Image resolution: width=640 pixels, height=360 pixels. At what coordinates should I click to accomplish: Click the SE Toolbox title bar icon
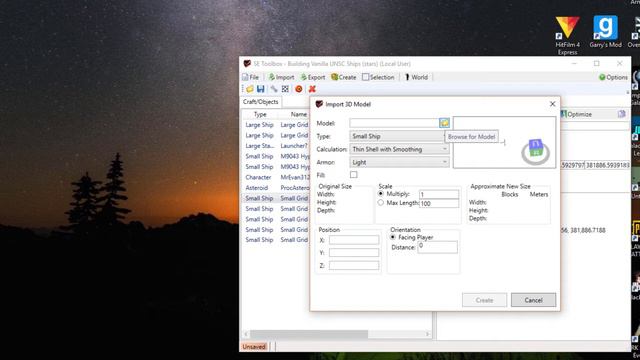[247, 64]
